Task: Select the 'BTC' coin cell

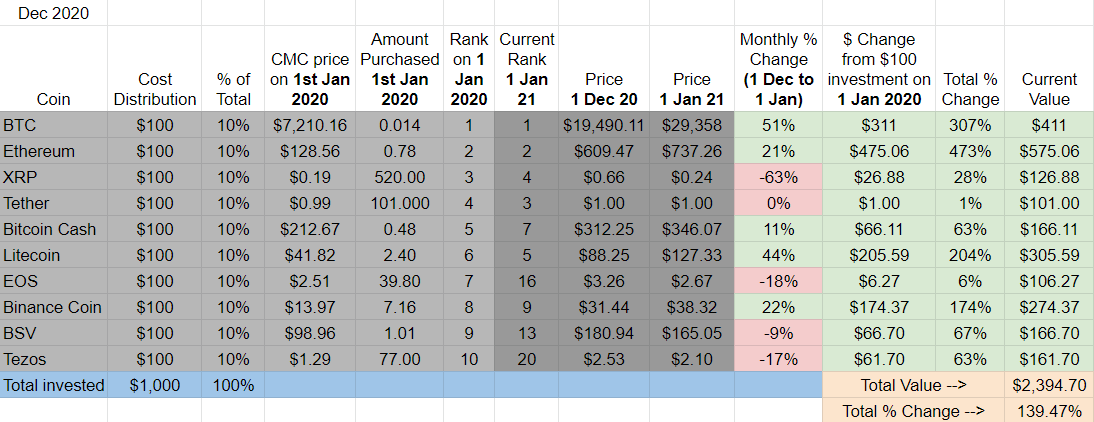Action: coord(54,125)
